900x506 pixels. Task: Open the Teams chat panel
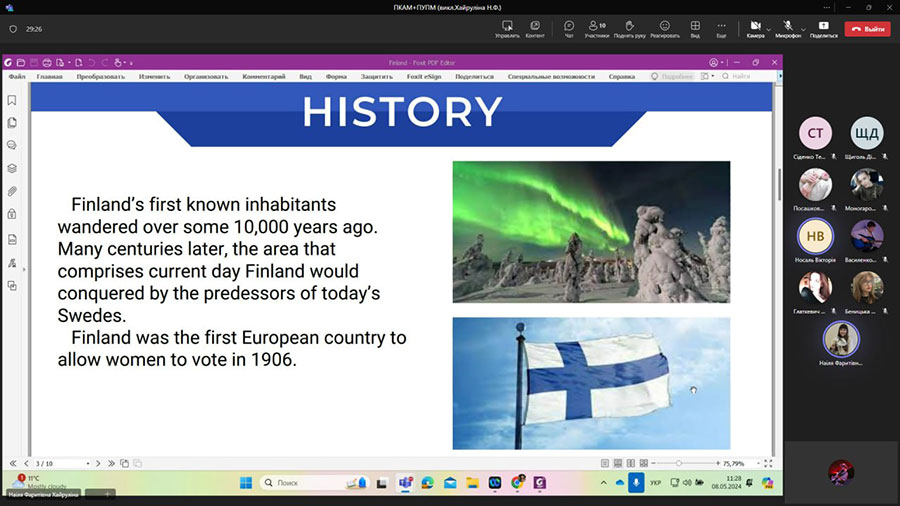click(x=568, y=27)
